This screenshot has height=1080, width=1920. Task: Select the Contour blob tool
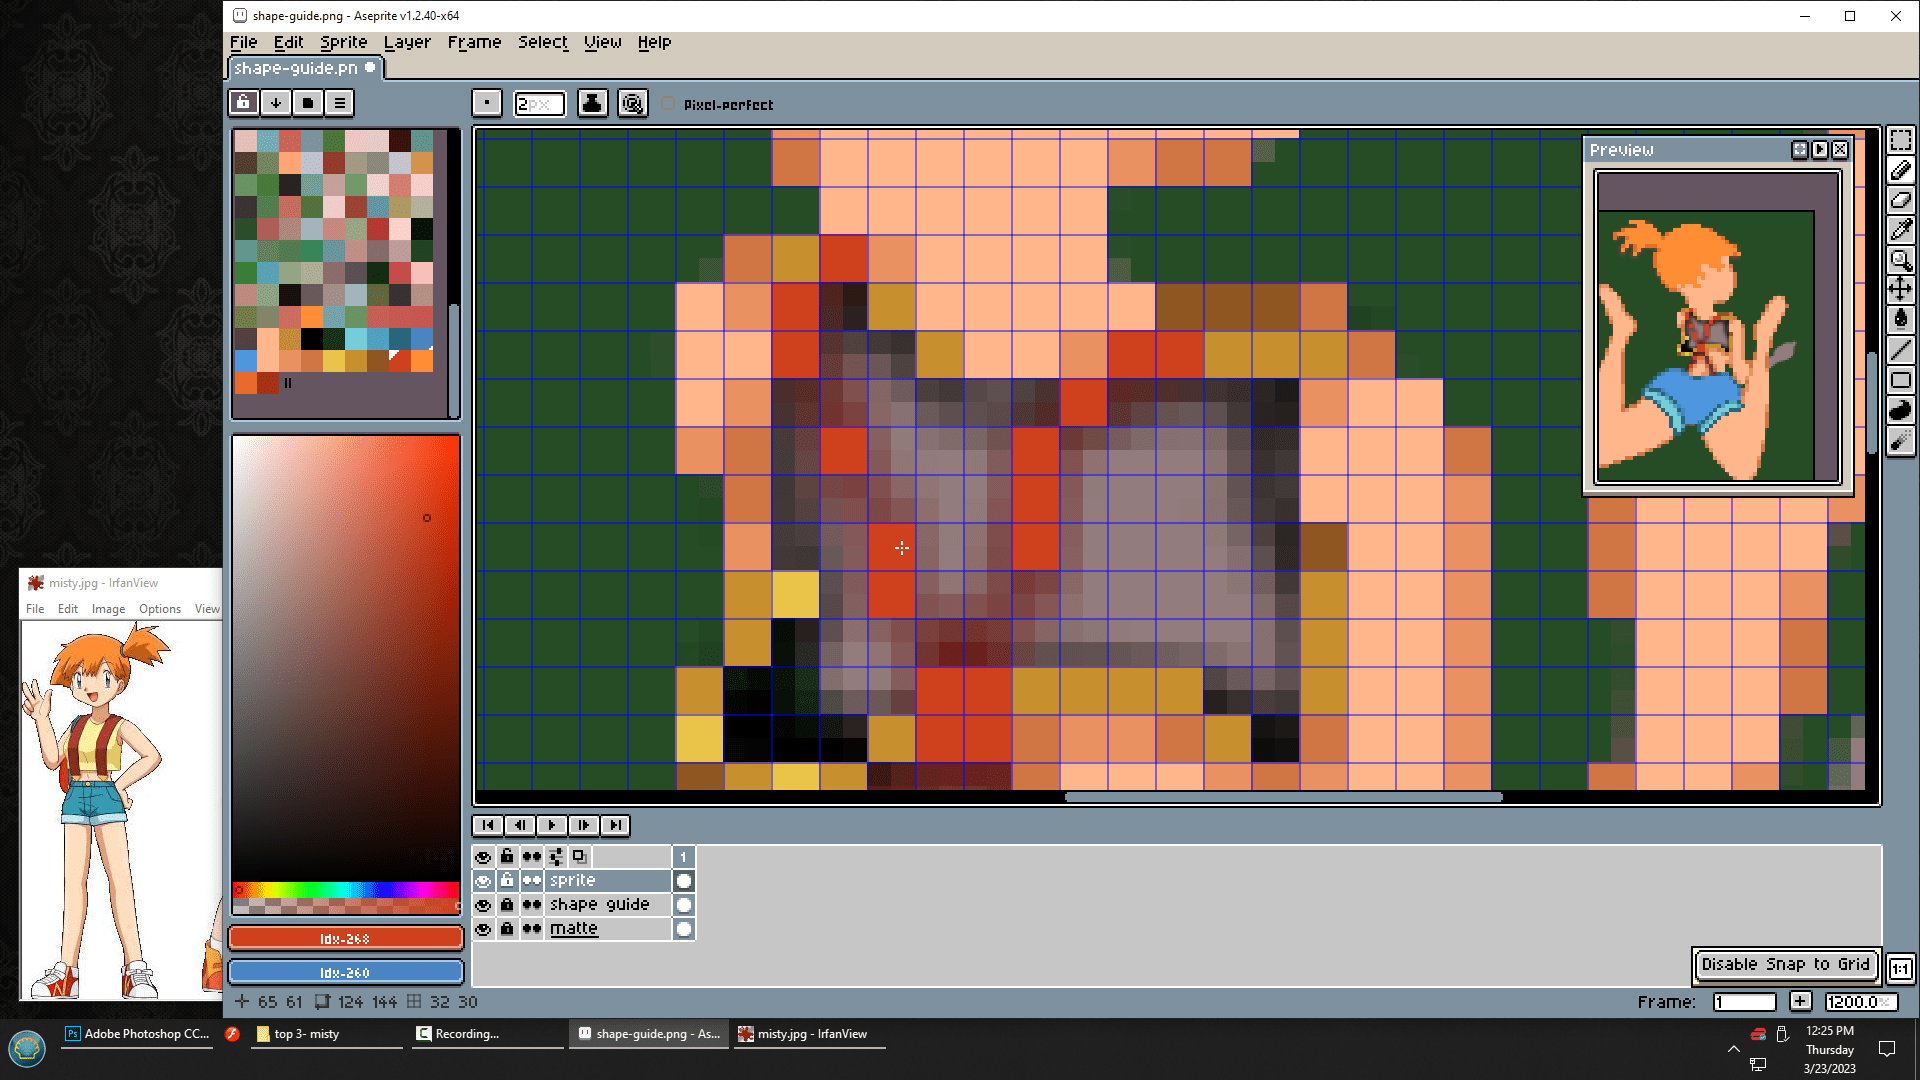[x=1900, y=410]
